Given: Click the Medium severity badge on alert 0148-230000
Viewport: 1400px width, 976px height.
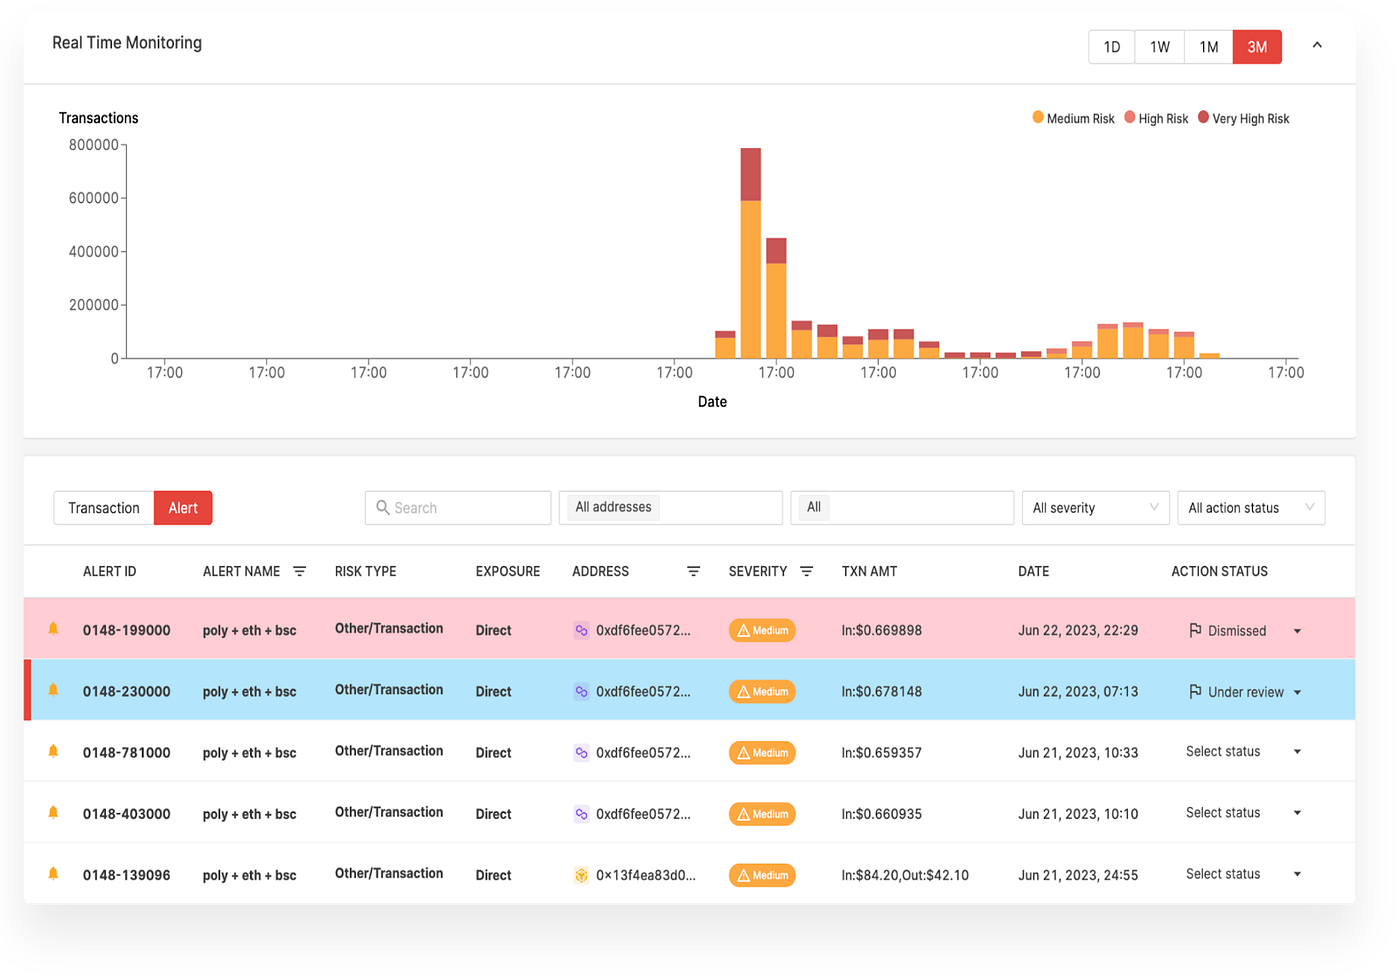Looking at the screenshot, I should tap(762, 691).
